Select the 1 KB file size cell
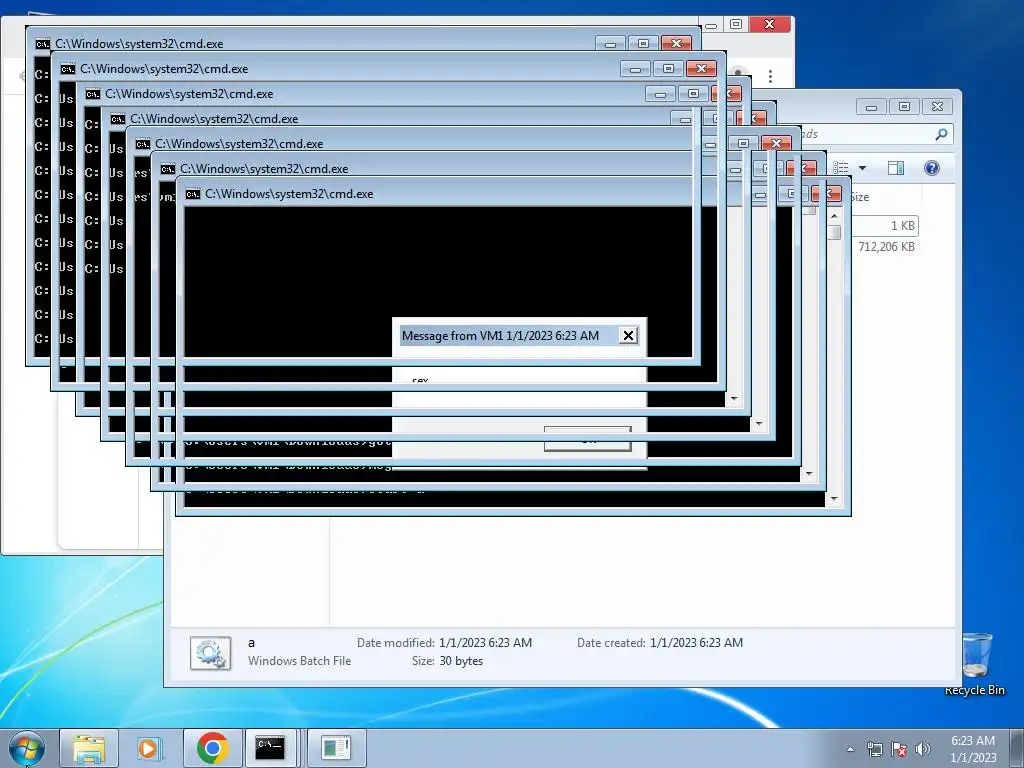 tap(902, 225)
